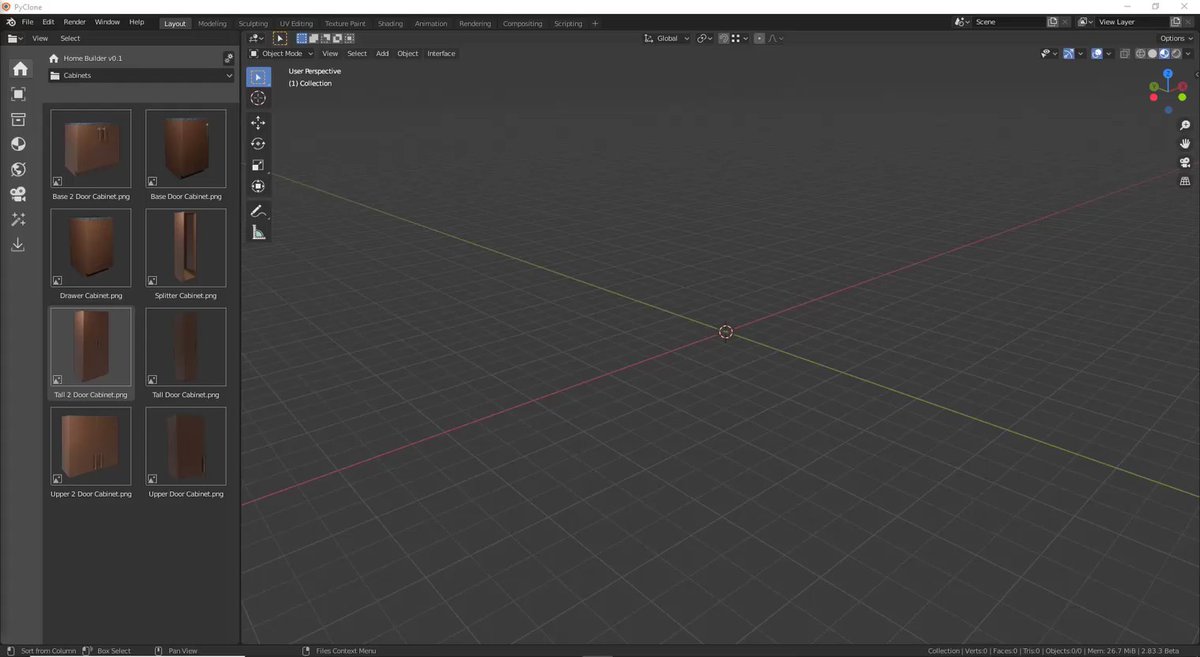Screen dimensions: 1200x657
Task: Activate the Select Box tool
Action: click(x=258, y=77)
